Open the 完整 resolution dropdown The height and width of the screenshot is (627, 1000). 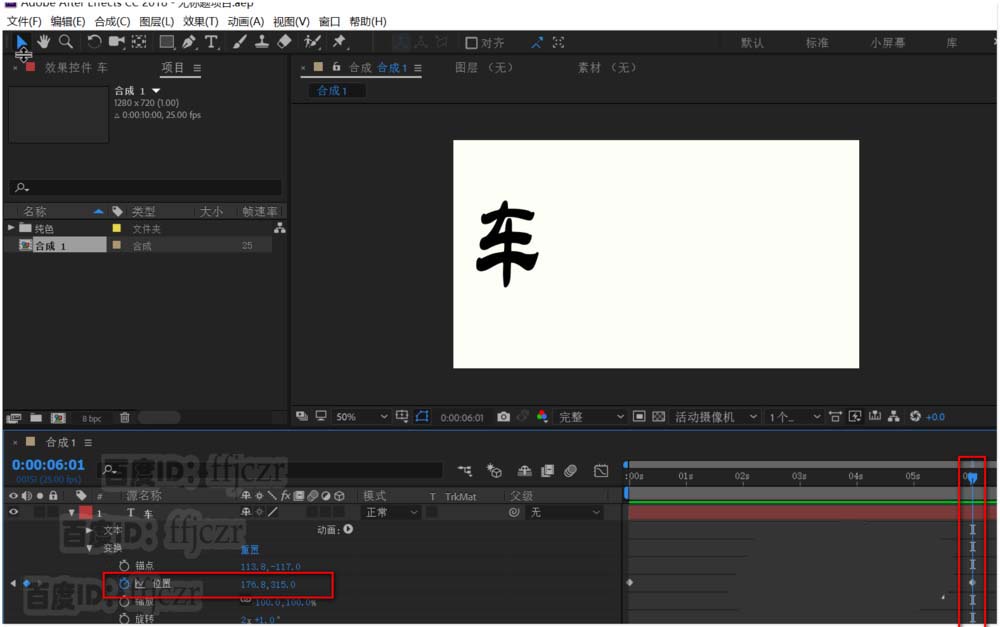tap(591, 417)
